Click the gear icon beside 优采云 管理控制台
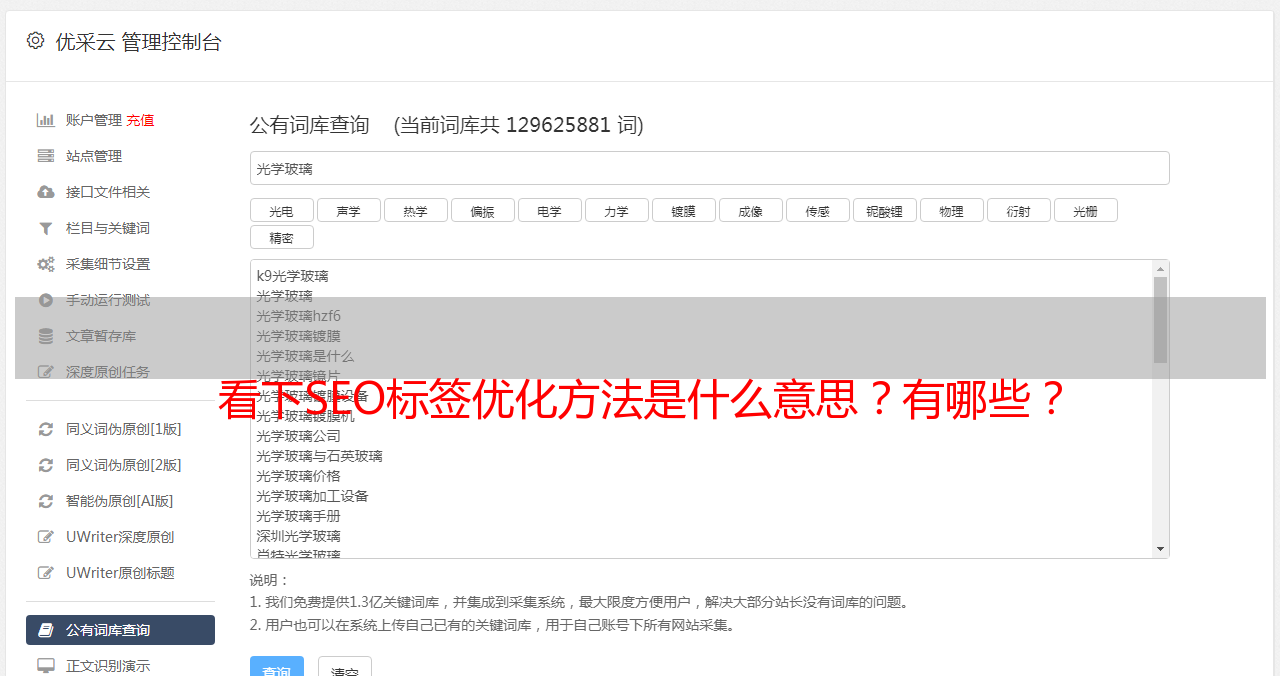Viewport: 1280px width, 676px height. [x=35, y=41]
